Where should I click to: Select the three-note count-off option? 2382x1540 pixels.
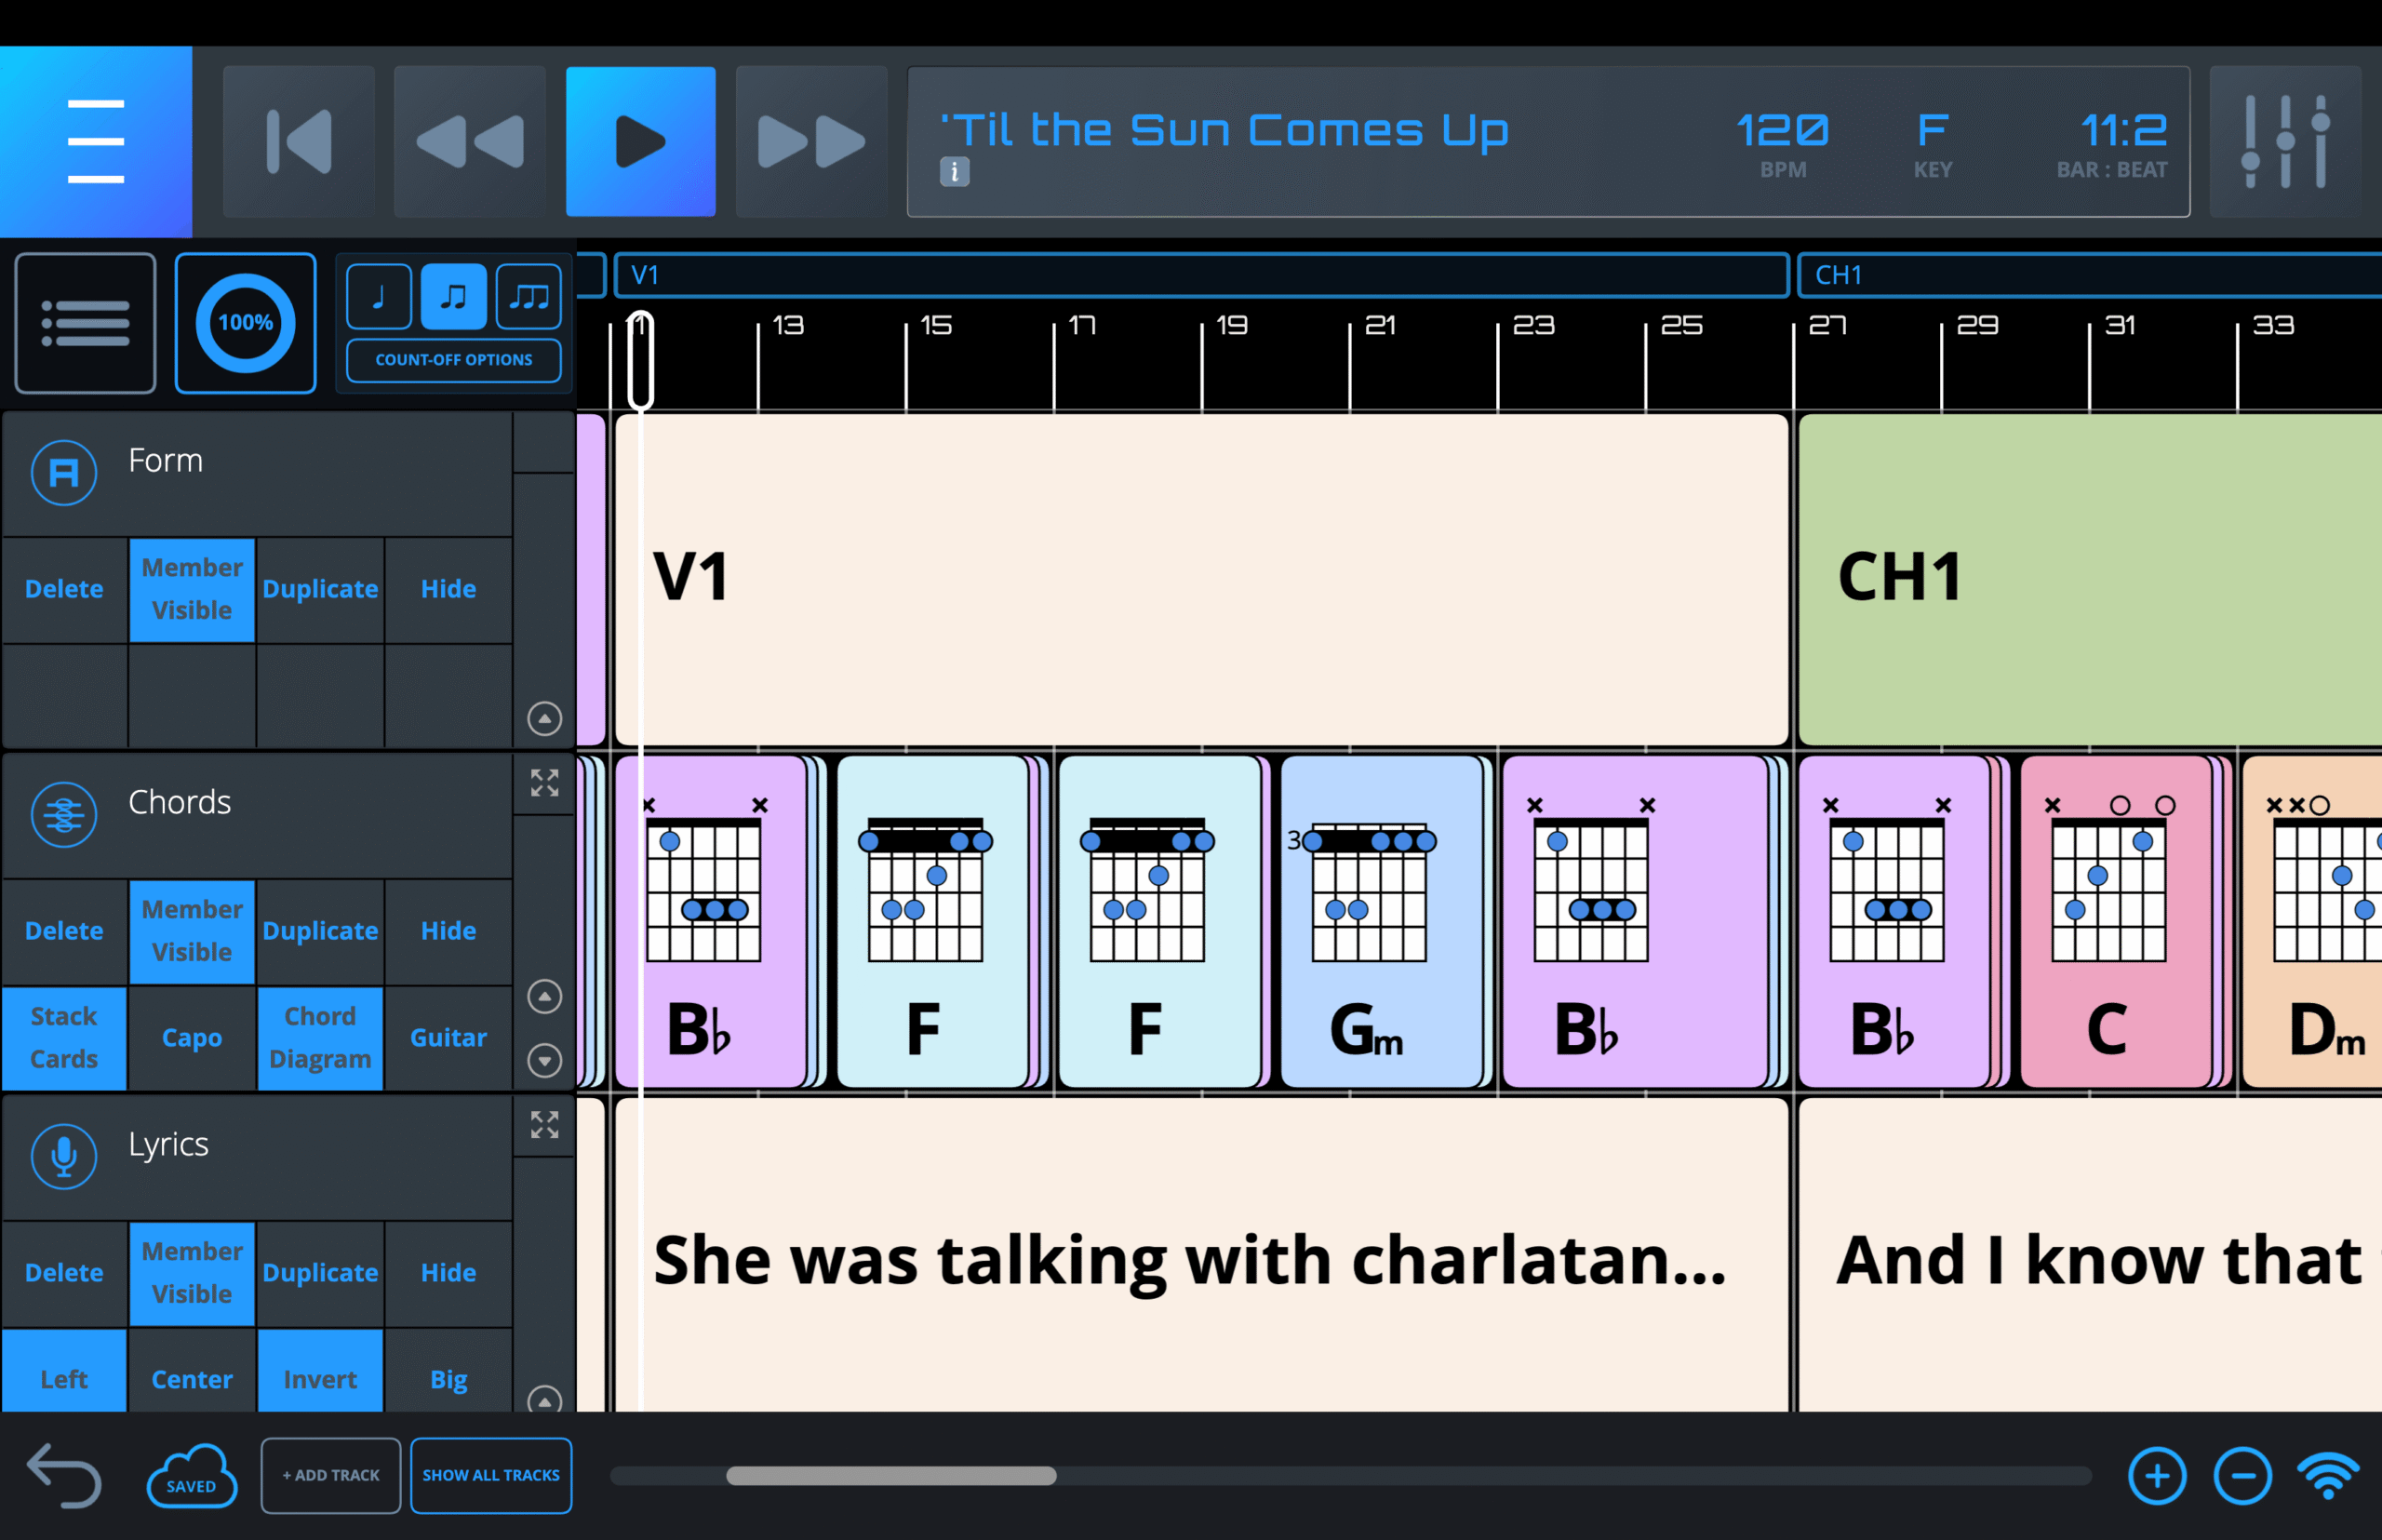click(529, 297)
